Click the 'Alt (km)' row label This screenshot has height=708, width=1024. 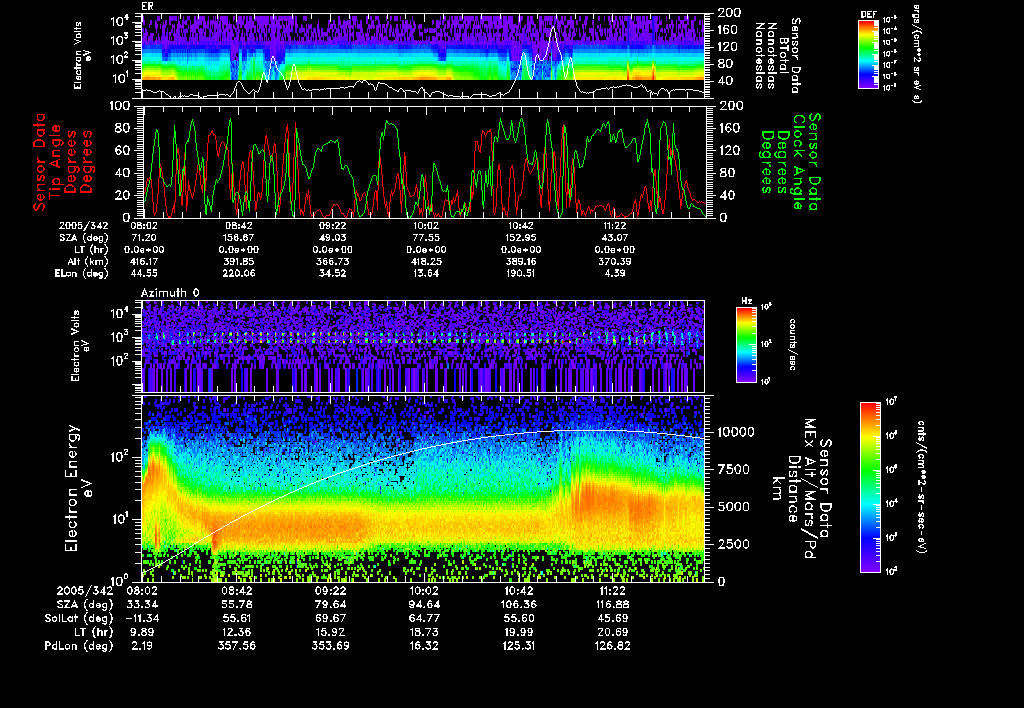(87, 261)
